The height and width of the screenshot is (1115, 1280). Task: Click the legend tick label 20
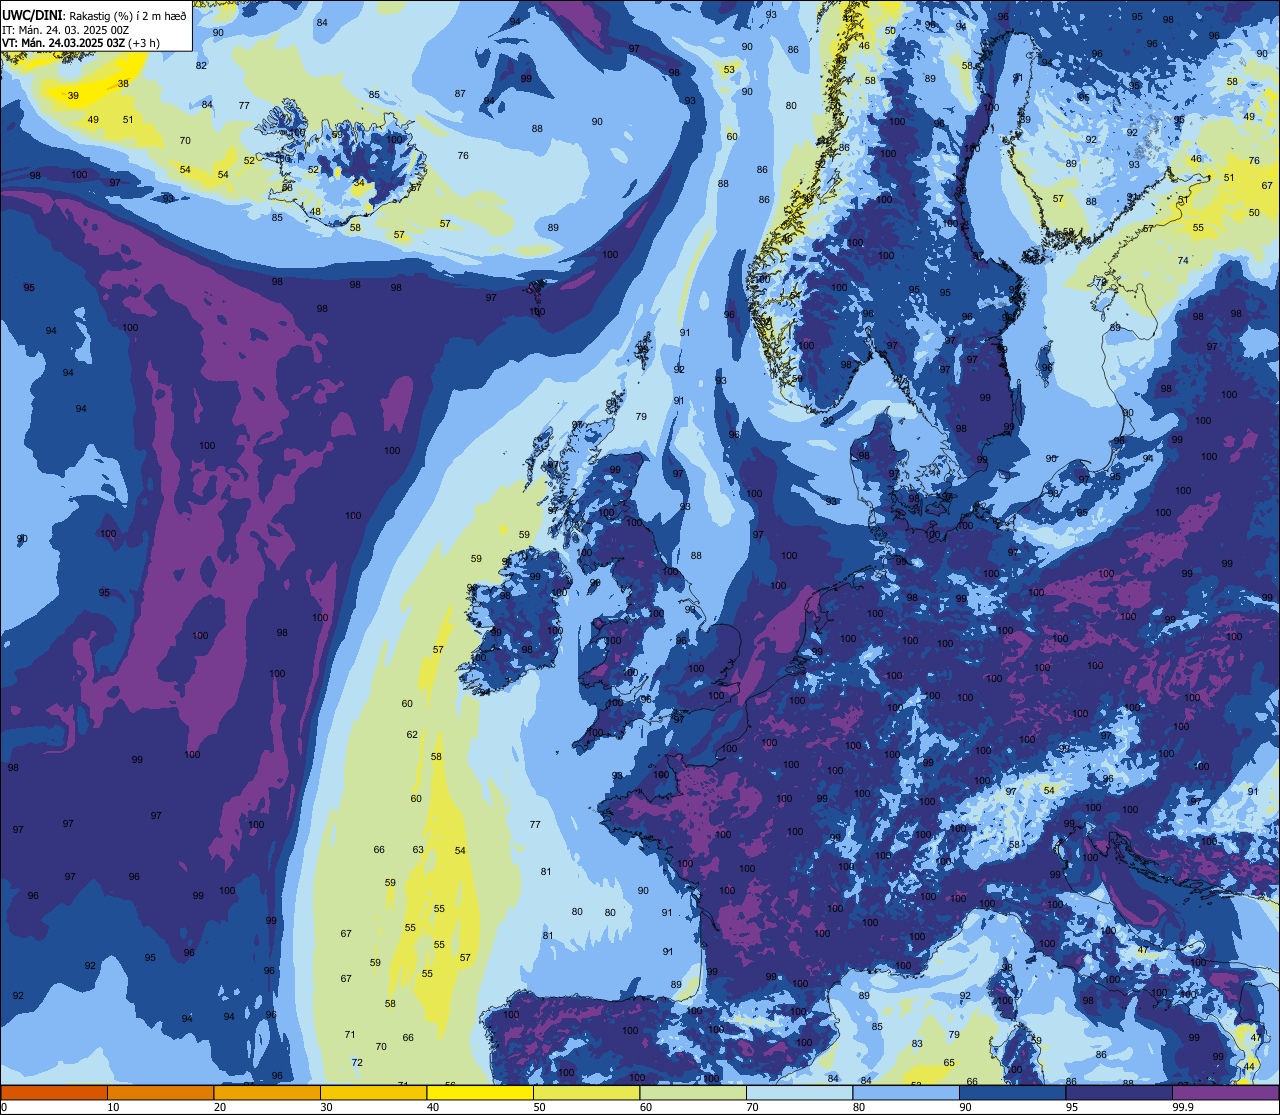220,1107
